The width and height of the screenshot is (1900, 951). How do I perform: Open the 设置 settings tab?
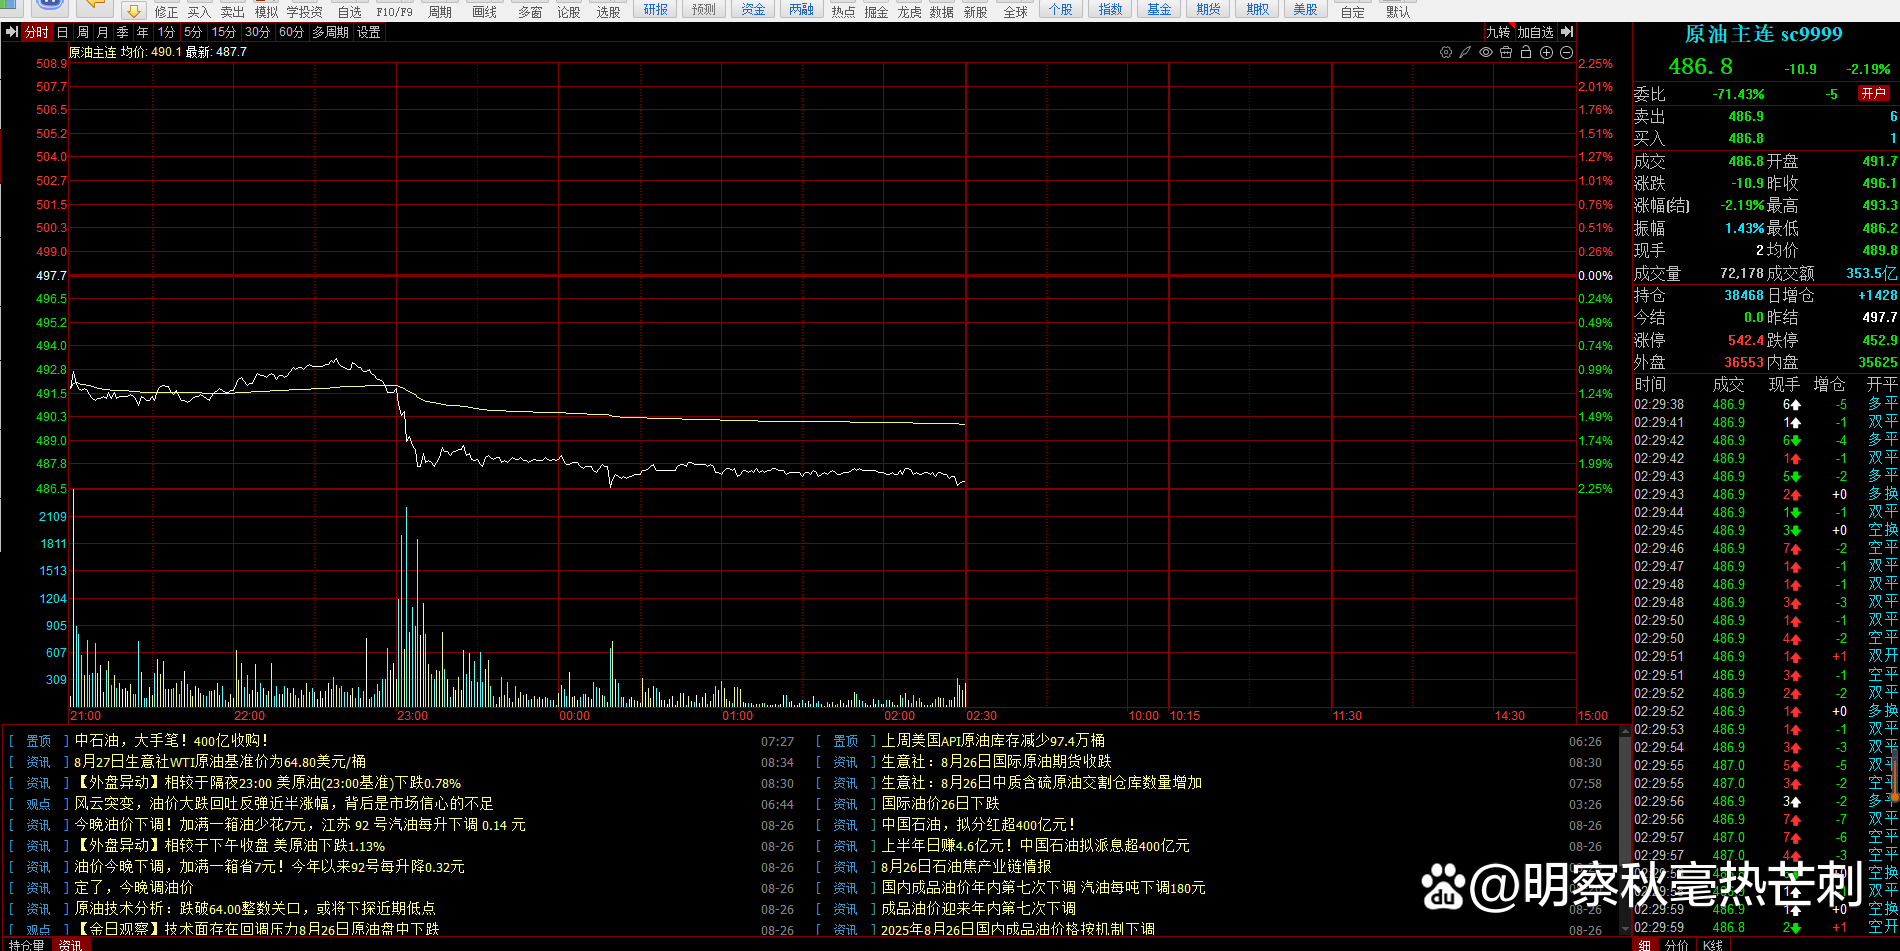[369, 32]
